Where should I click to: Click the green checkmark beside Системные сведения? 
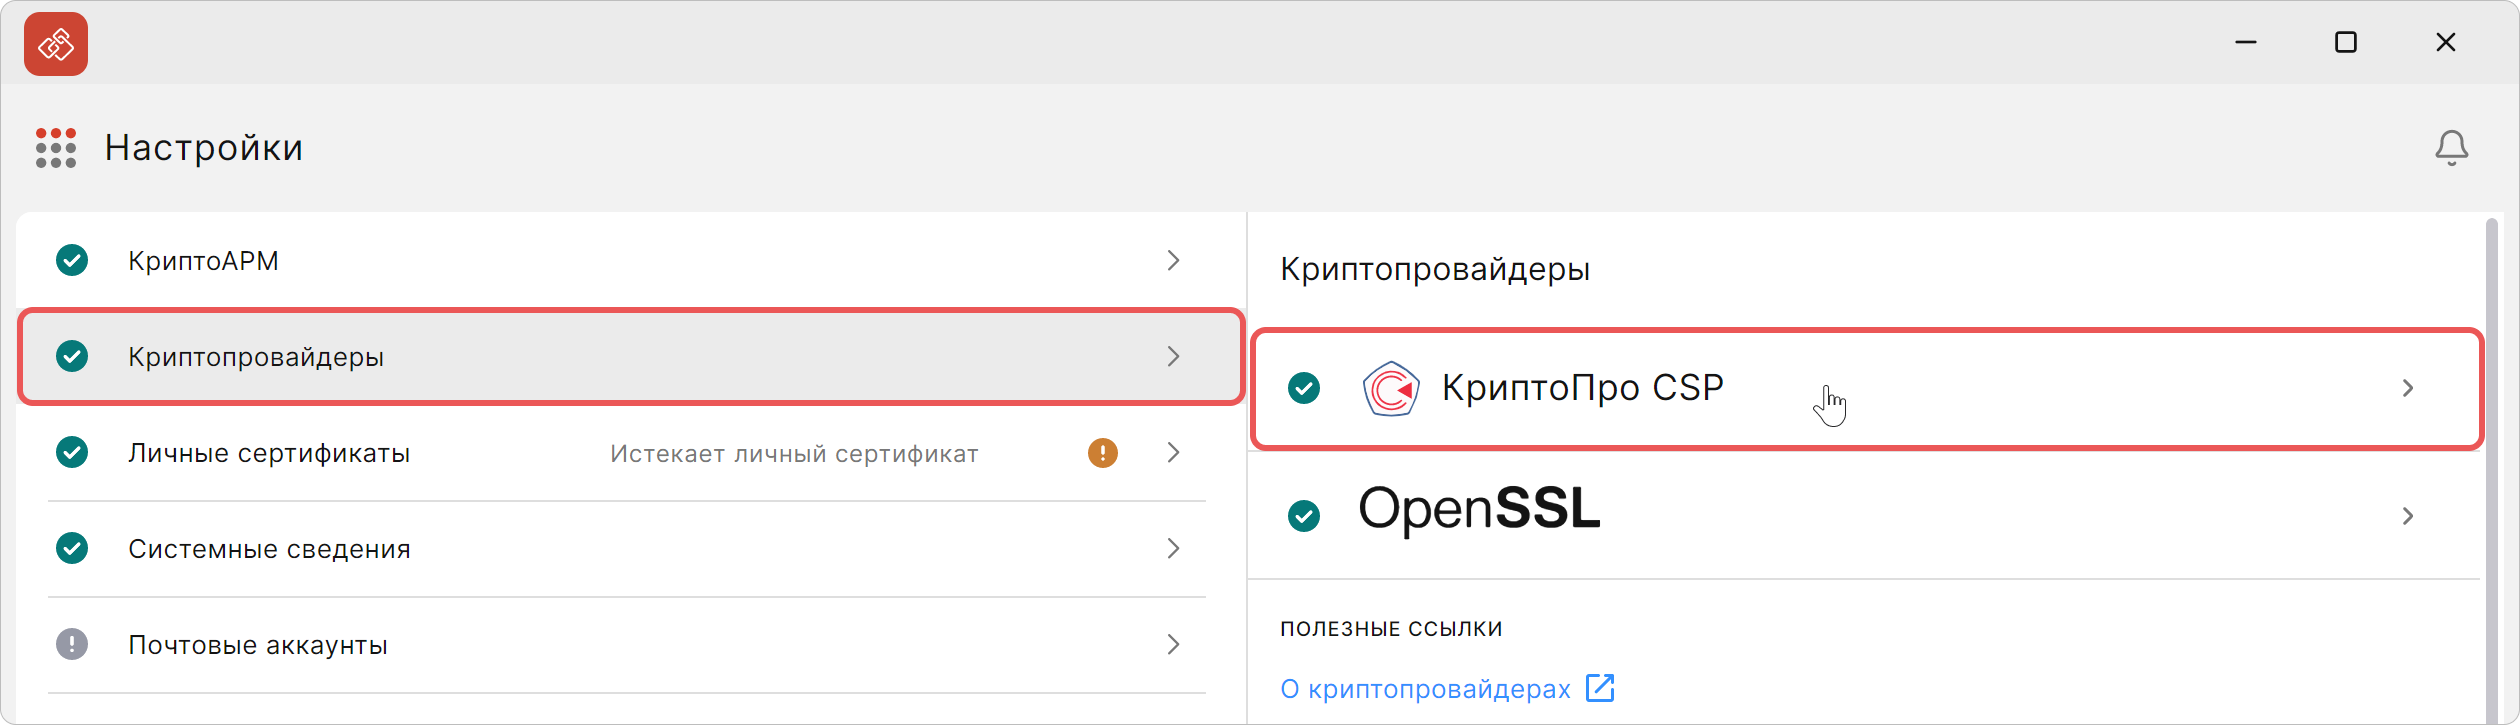coord(71,549)
